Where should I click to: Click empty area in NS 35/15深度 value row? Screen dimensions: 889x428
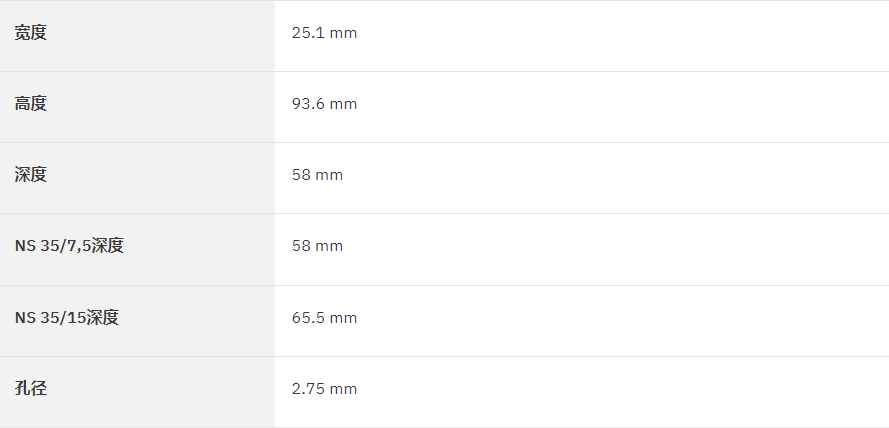[x=624, y=321]
